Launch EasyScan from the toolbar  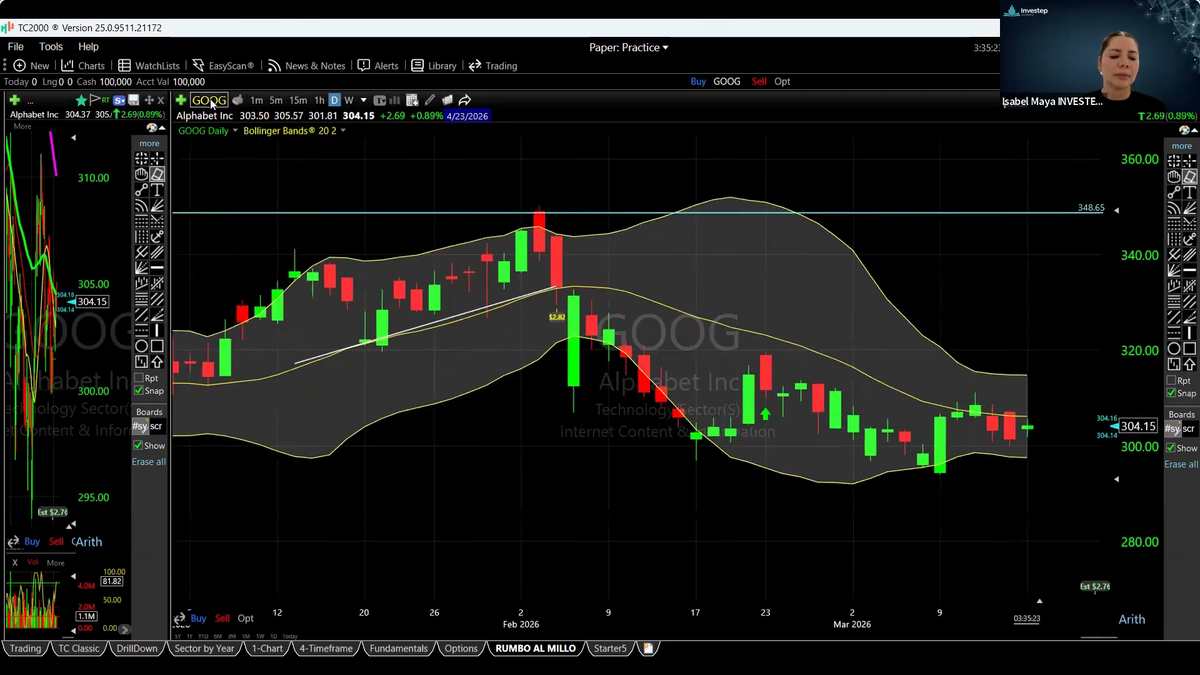coord(223,66)
